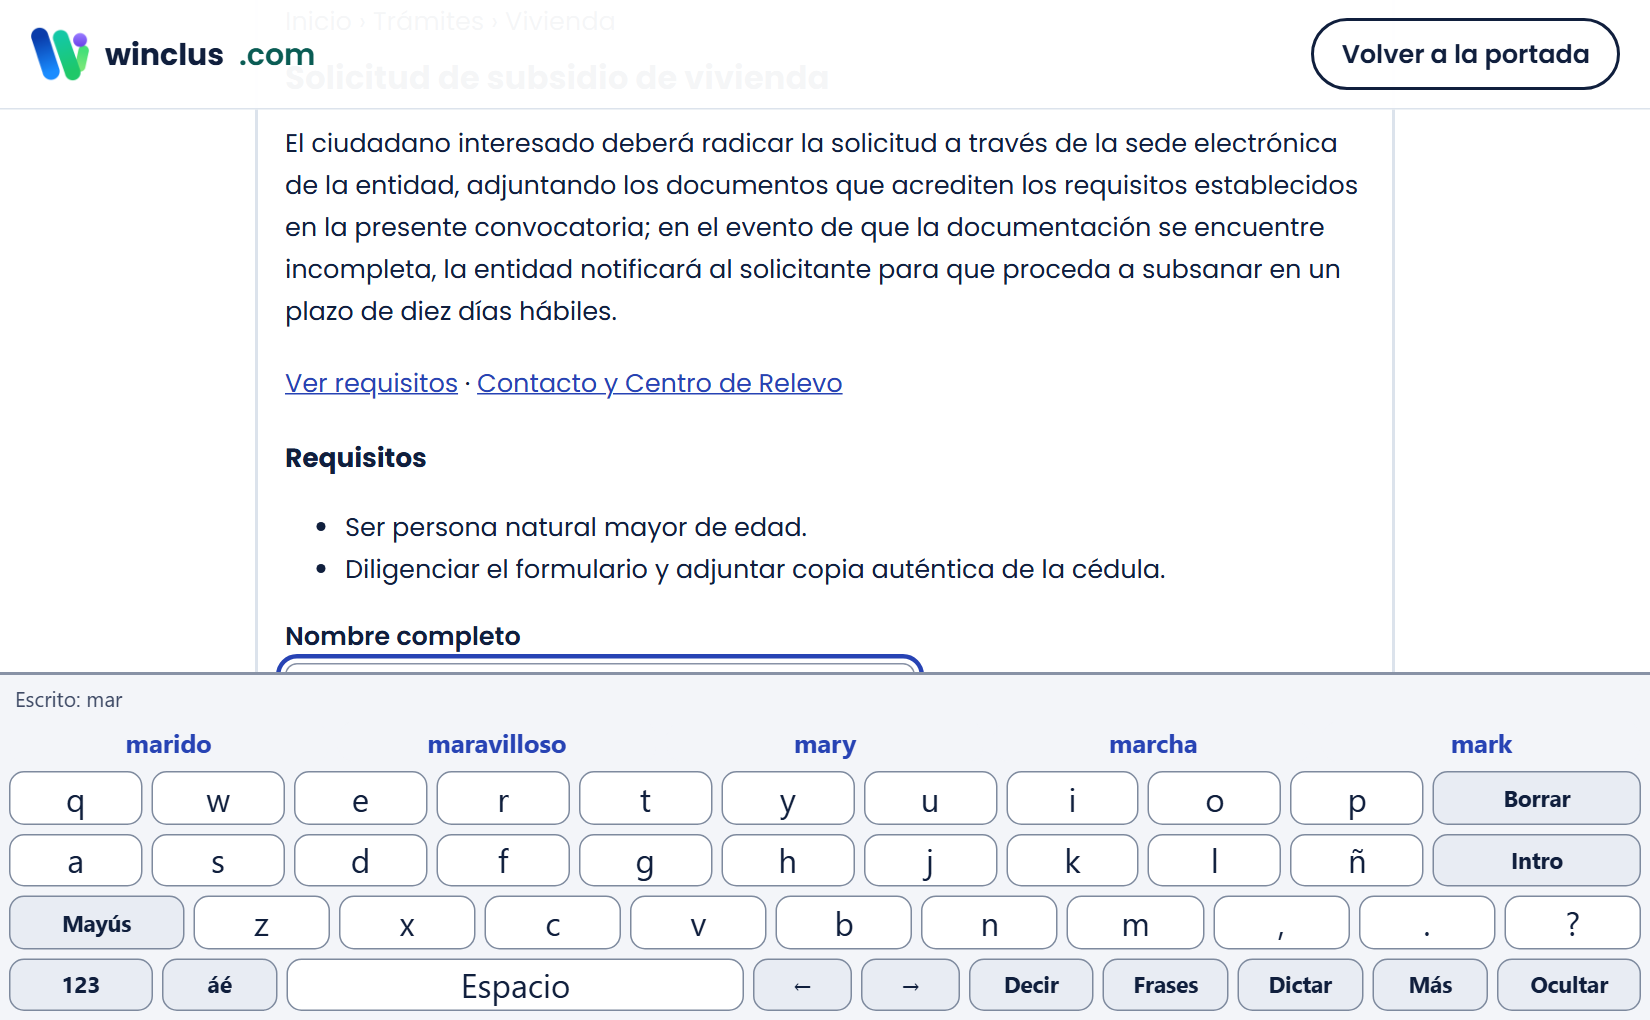Select the suggested word 'marcha'
This screenshot has width=1650, height=1020.
point(1153,744)
